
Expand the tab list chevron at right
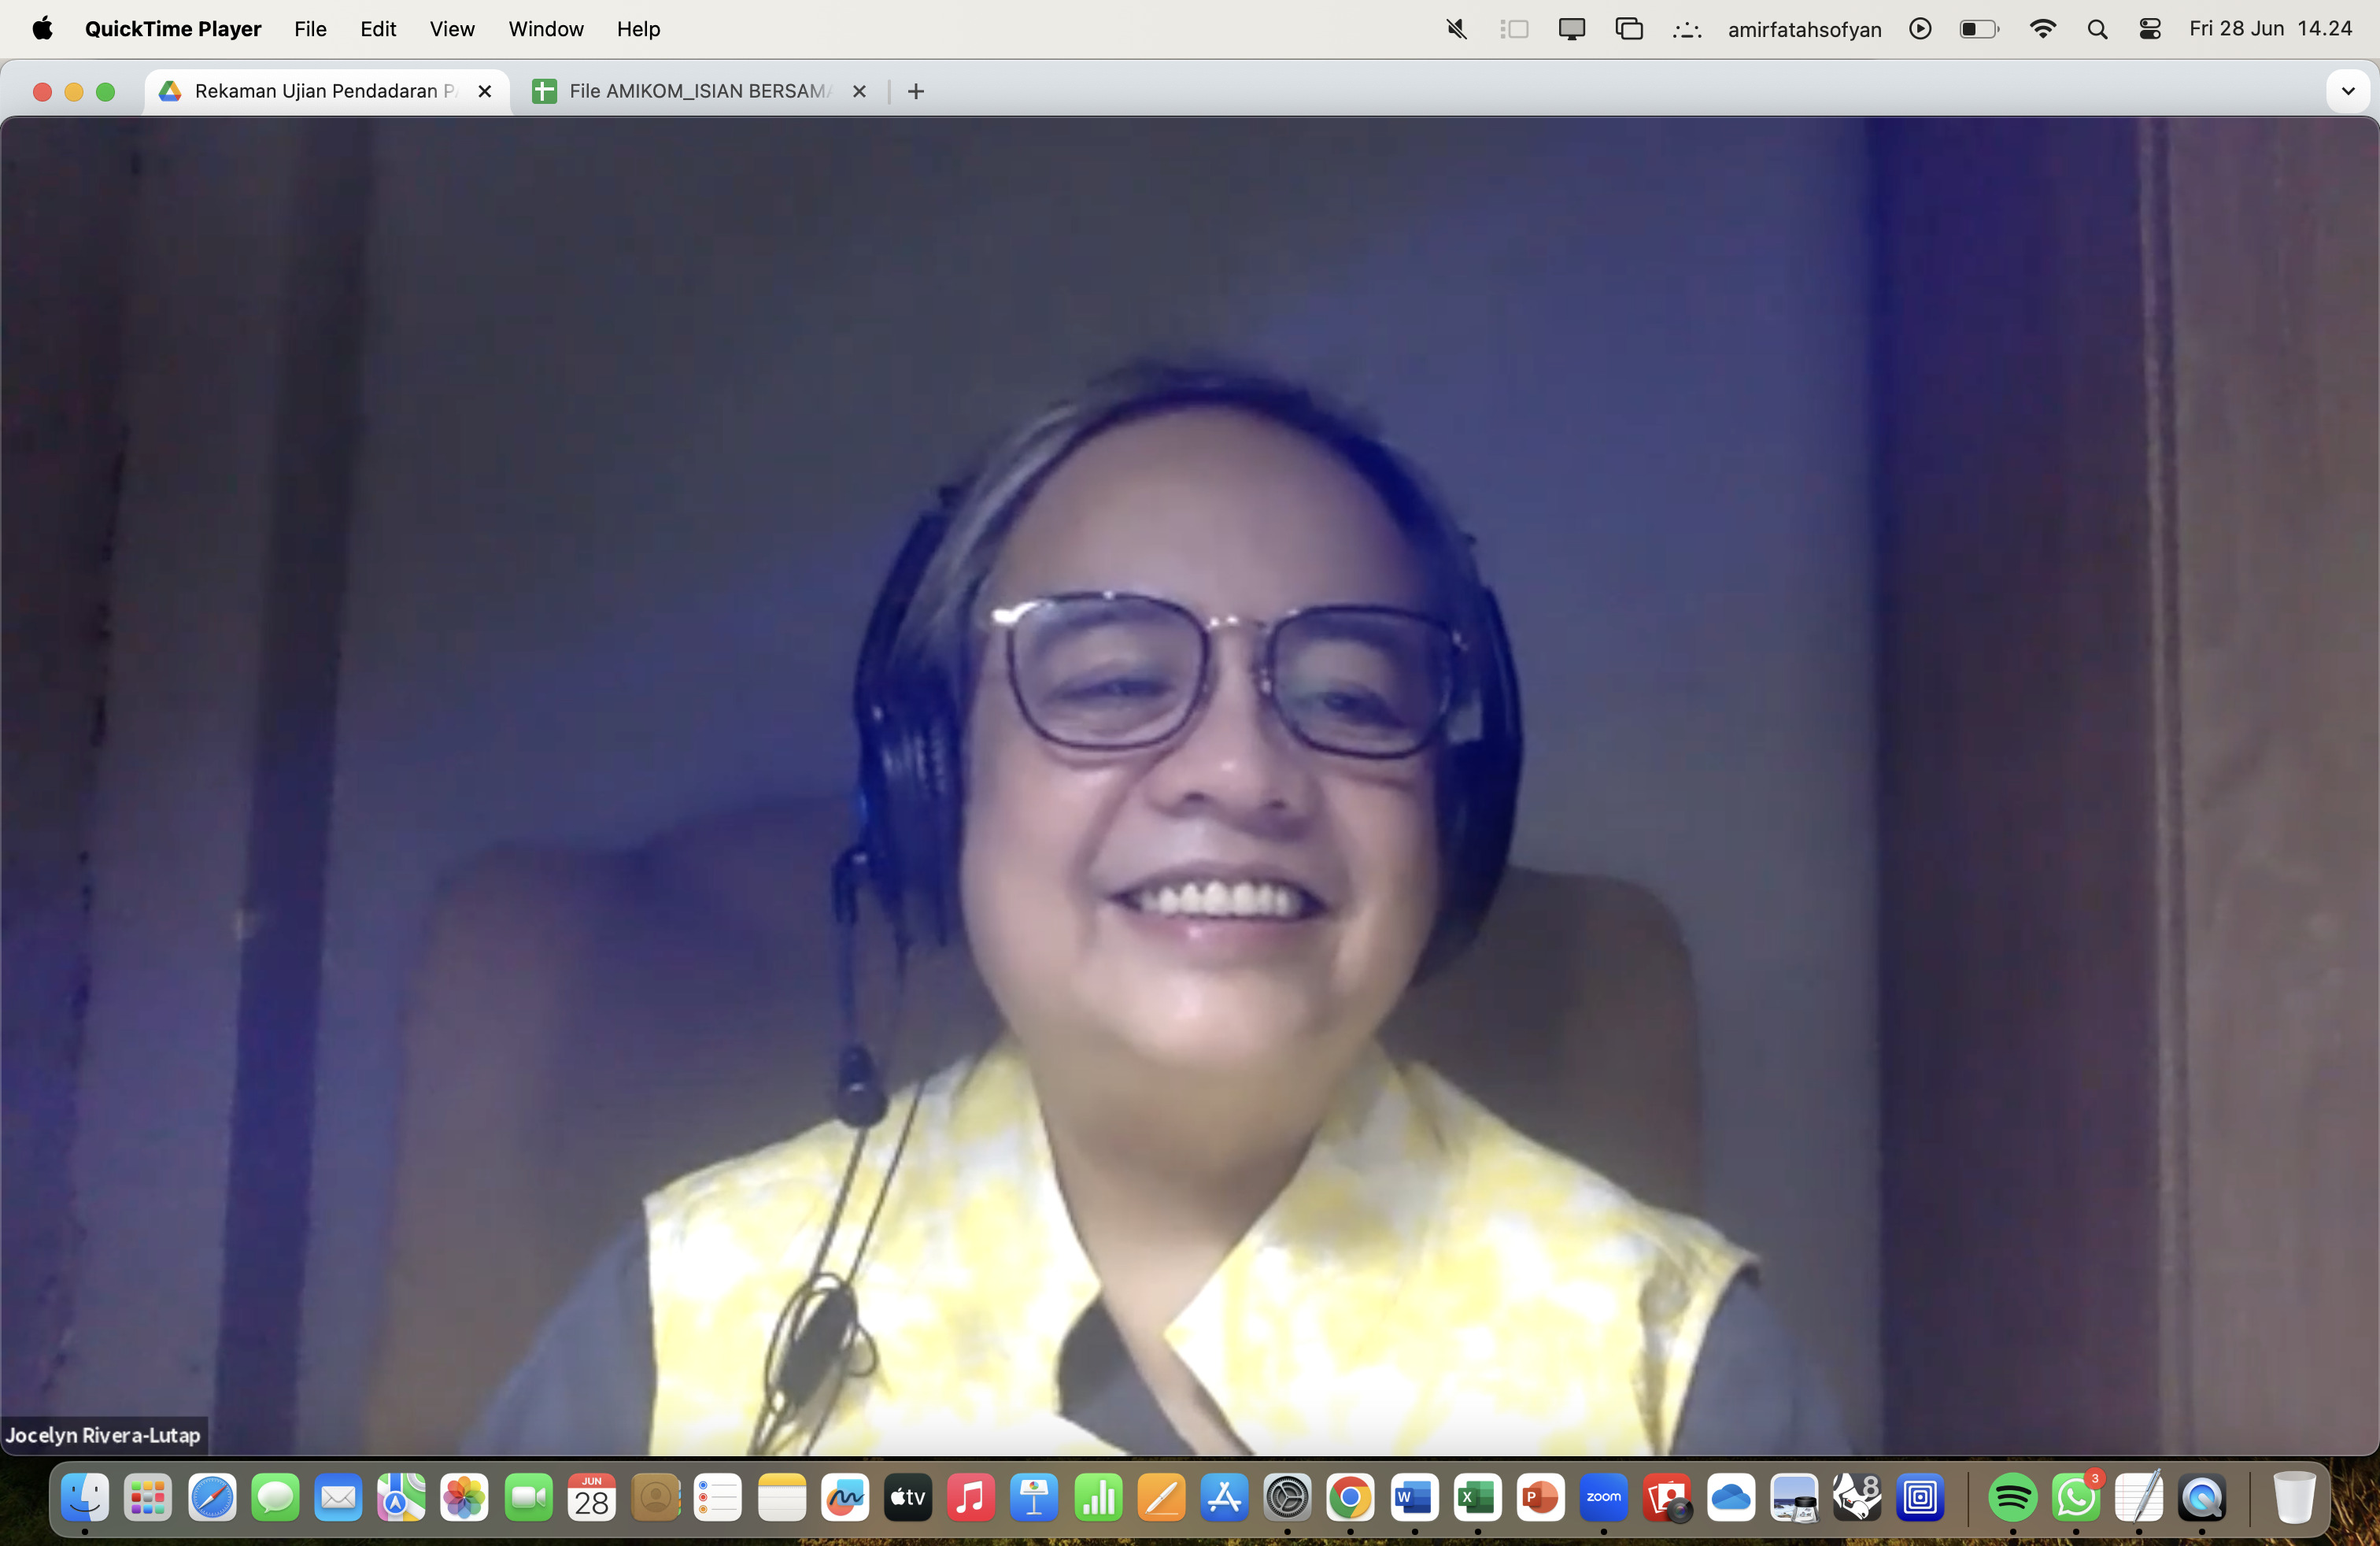coord(2347,91)
